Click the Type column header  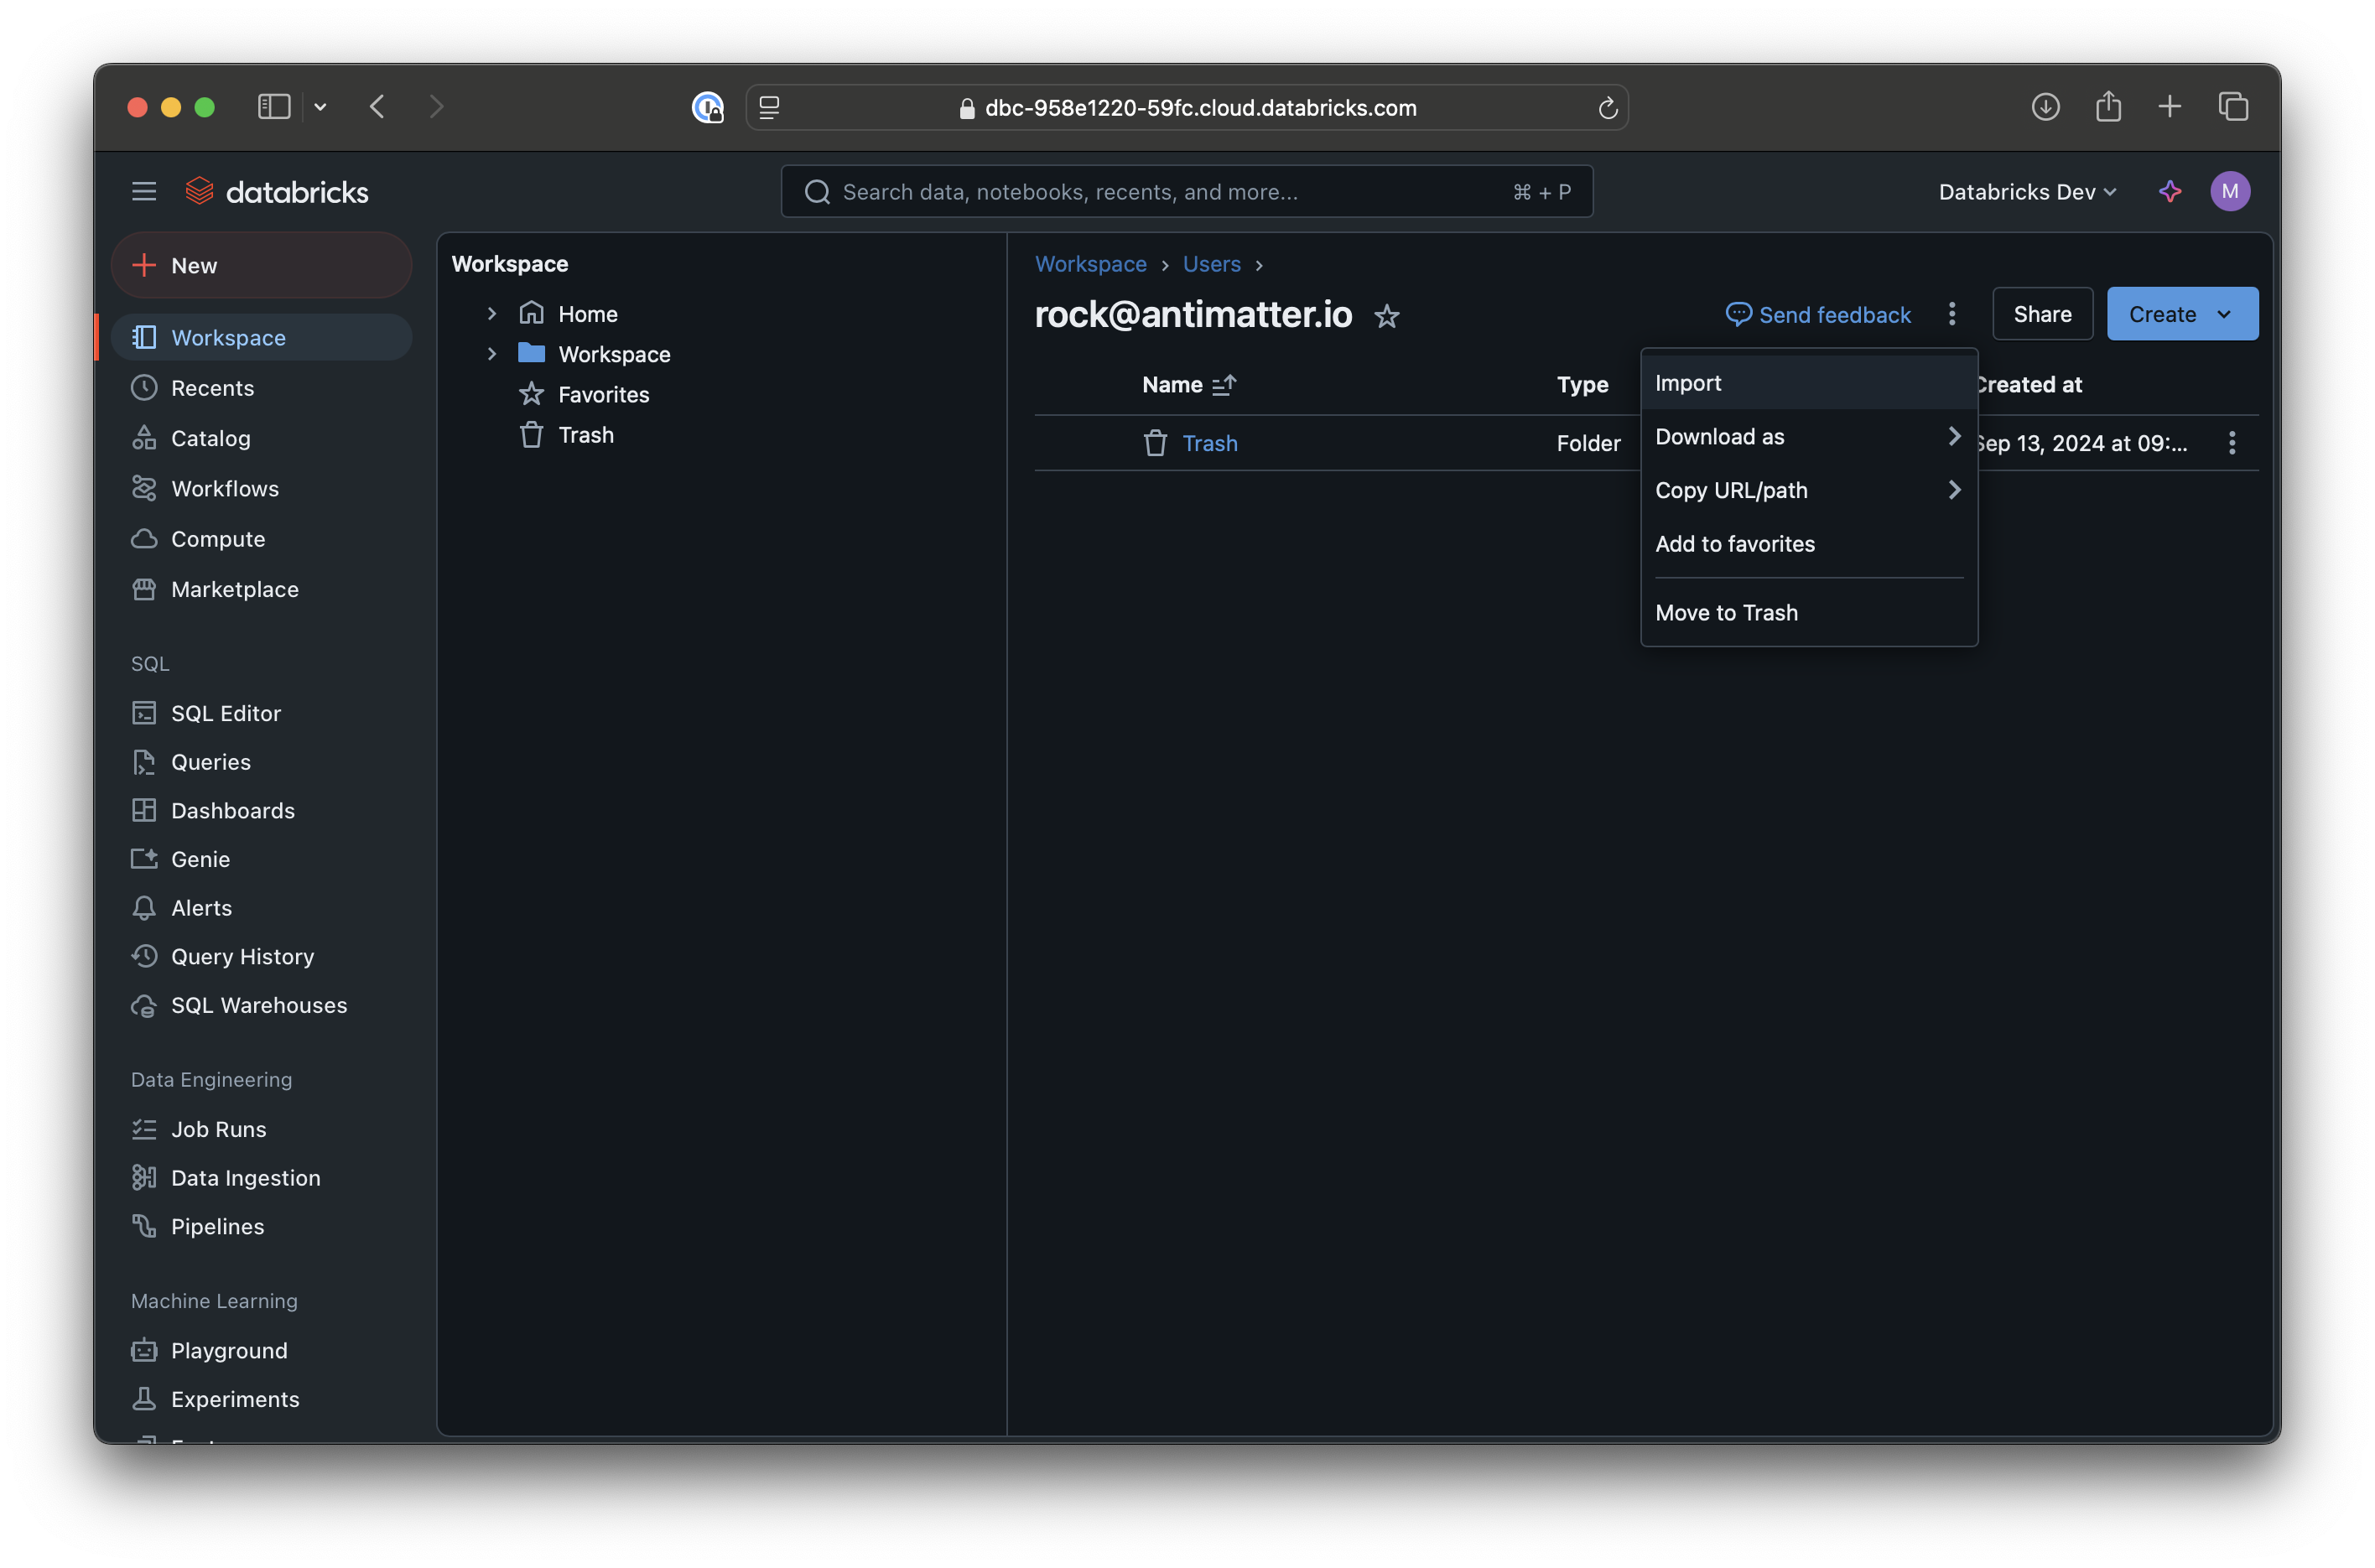[x=1582, y=385]
